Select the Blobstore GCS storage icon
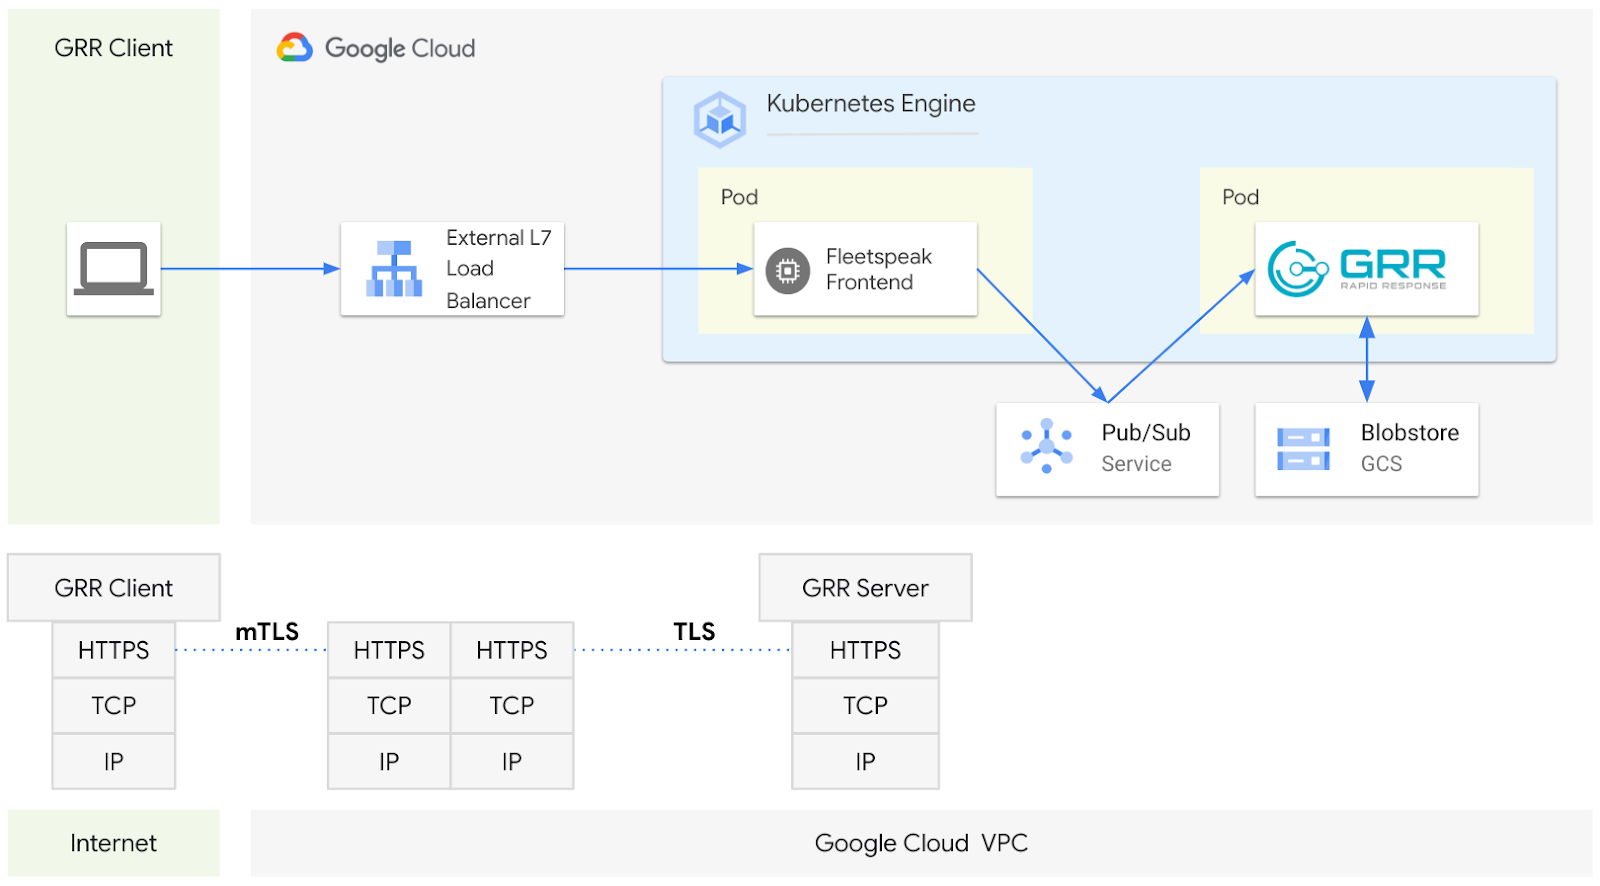 pos(1303,449)
